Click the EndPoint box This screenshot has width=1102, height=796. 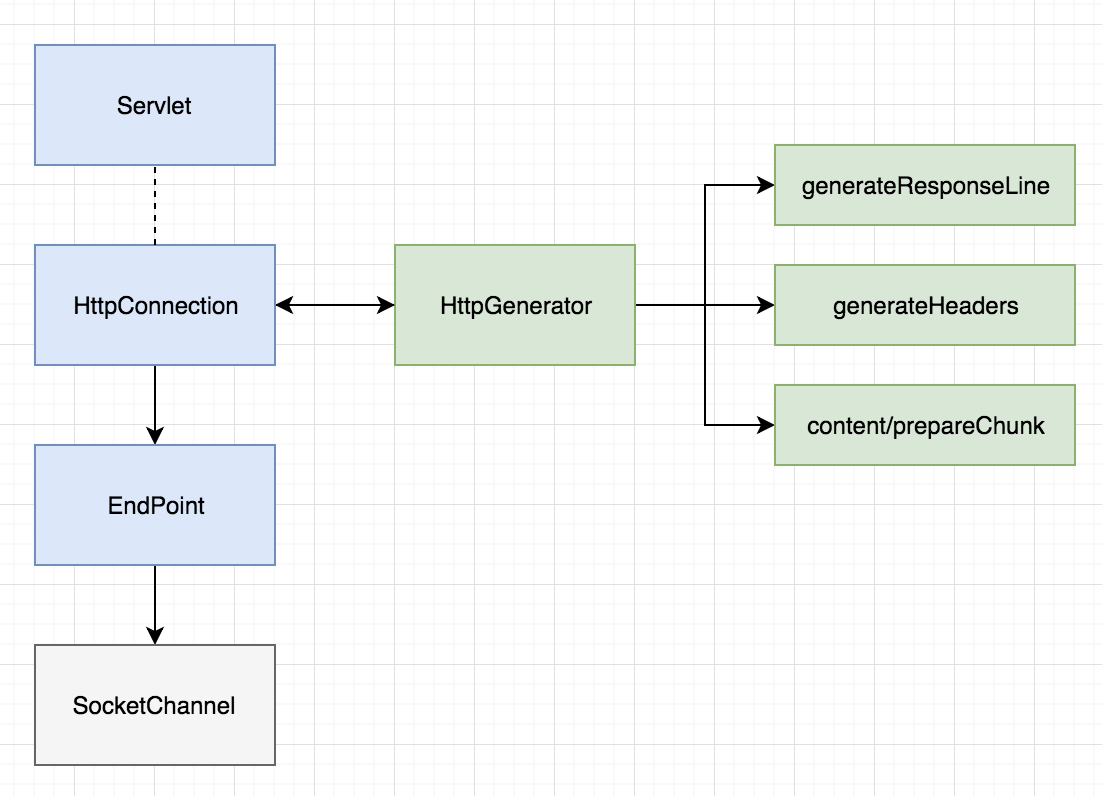pyautogui.click(x=155, y=505)
